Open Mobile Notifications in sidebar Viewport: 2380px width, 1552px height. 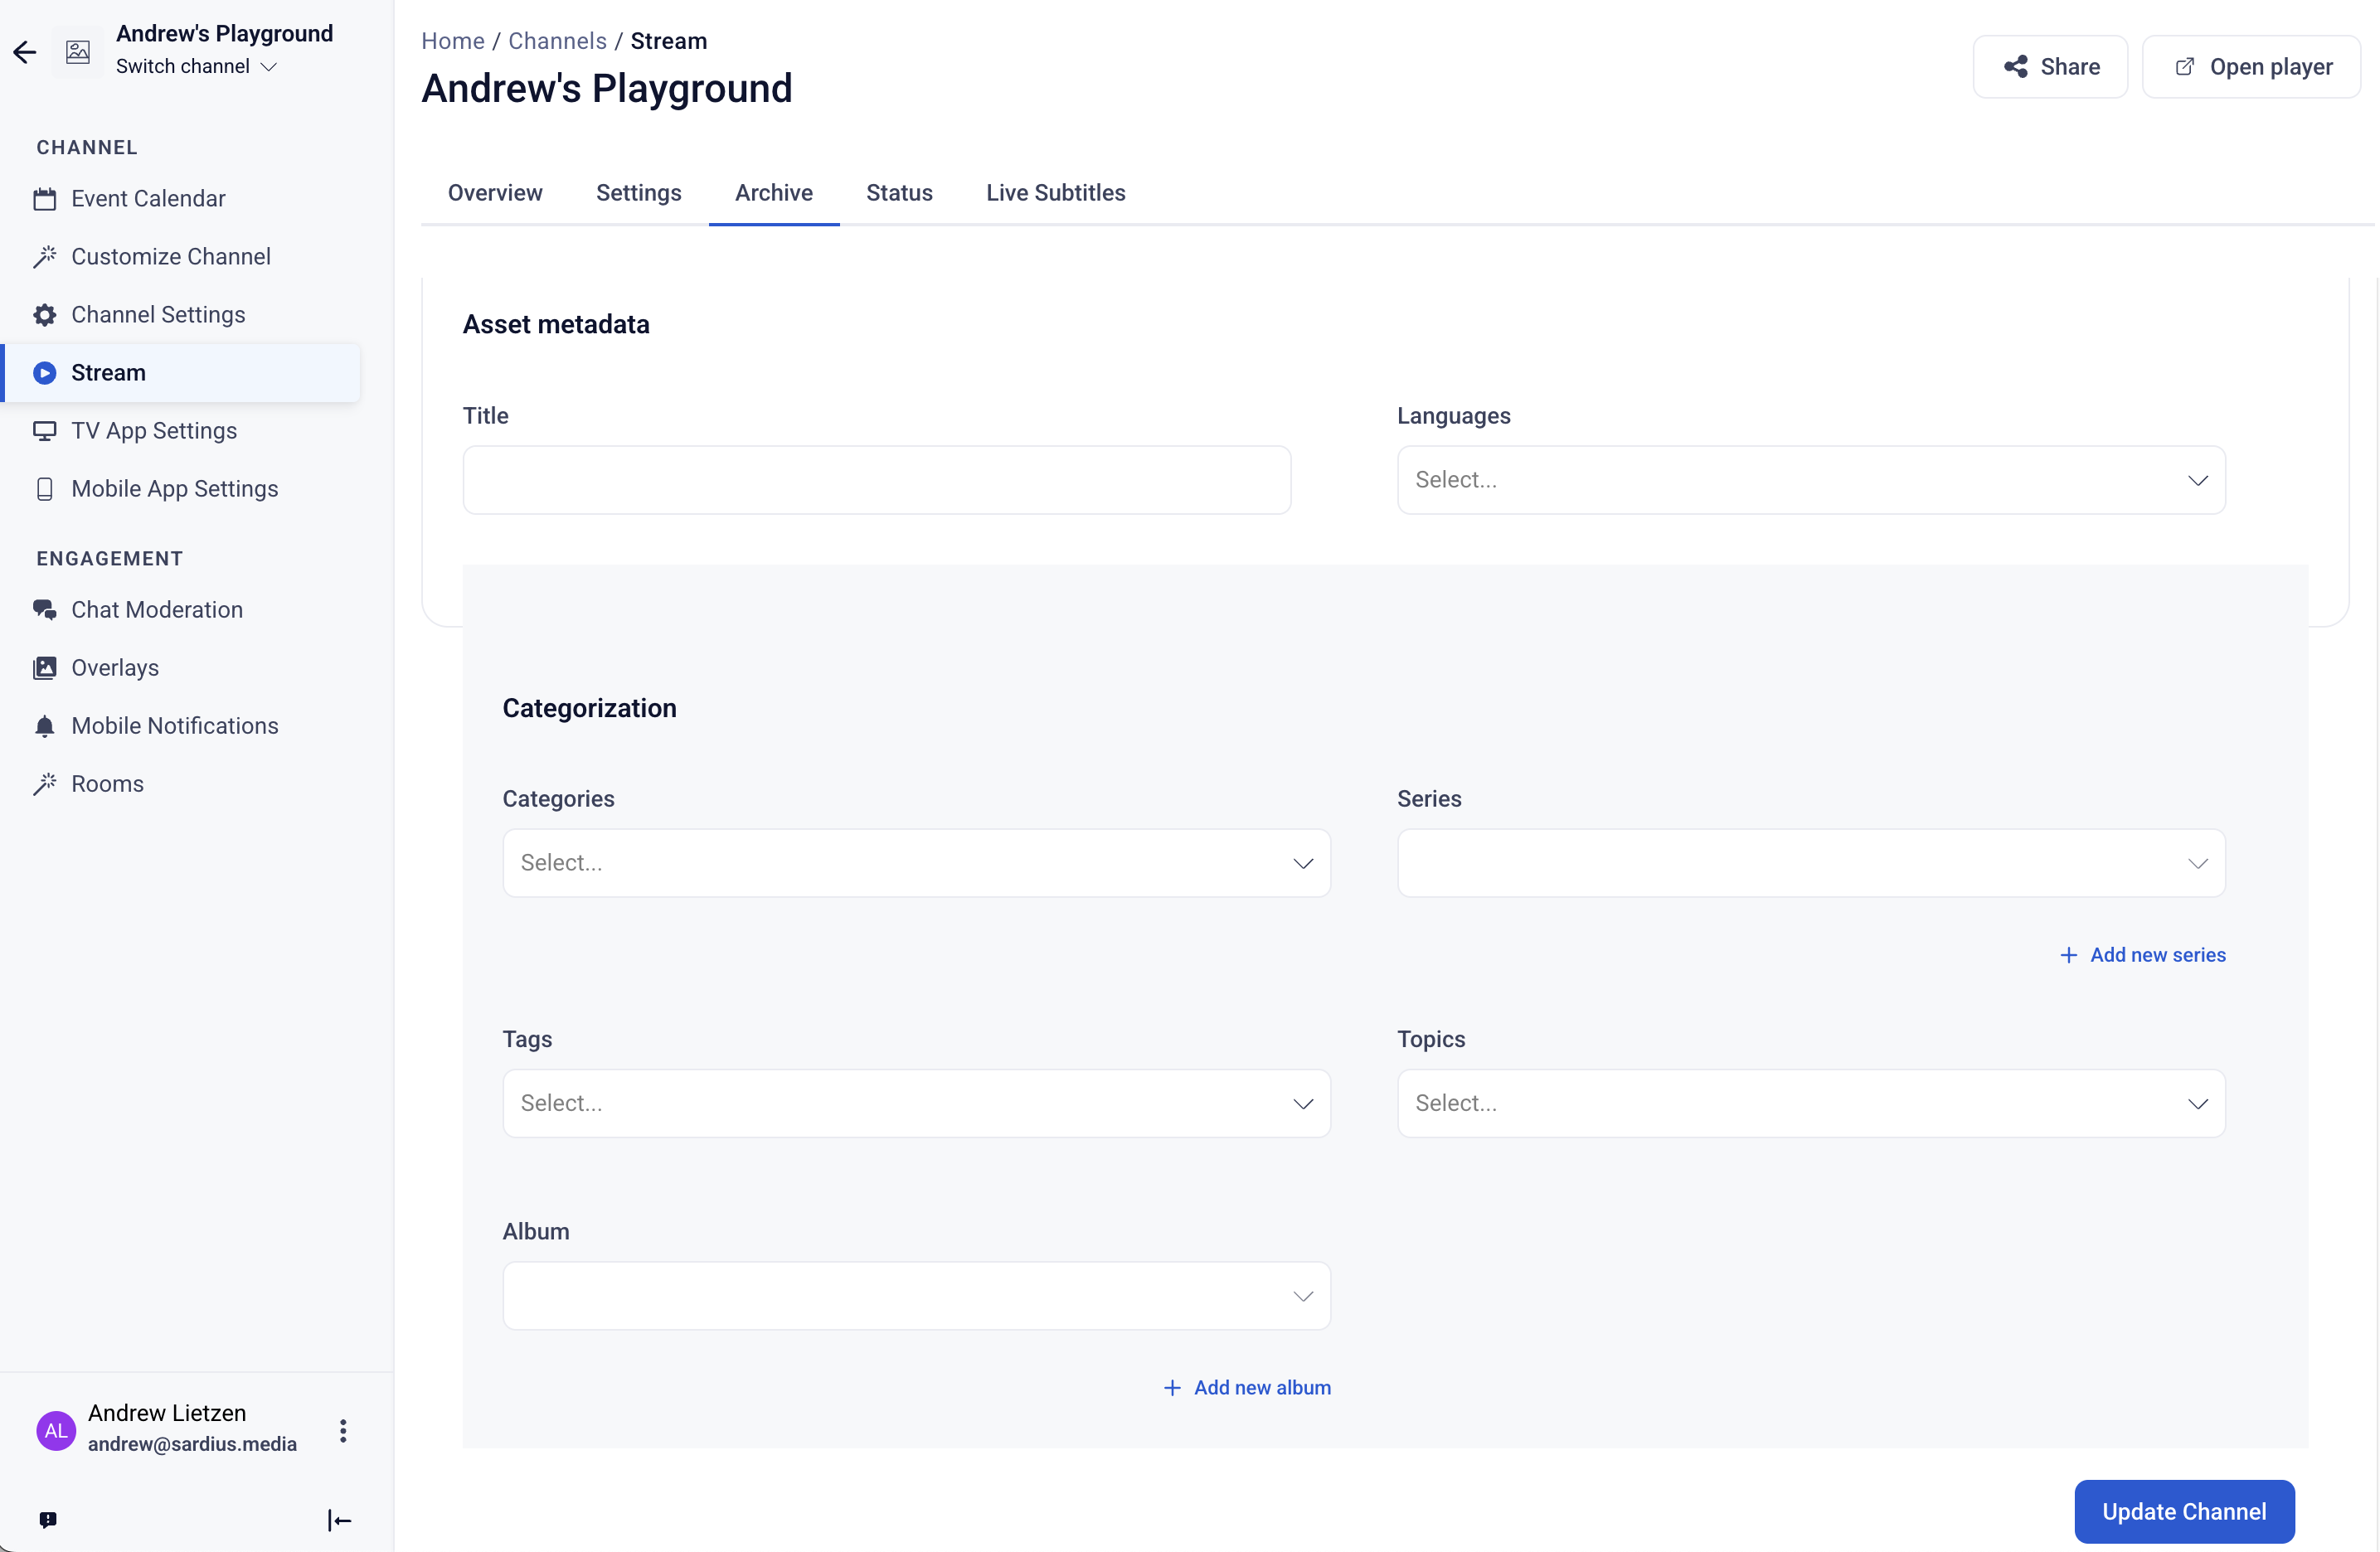click(x=182, y=726)
